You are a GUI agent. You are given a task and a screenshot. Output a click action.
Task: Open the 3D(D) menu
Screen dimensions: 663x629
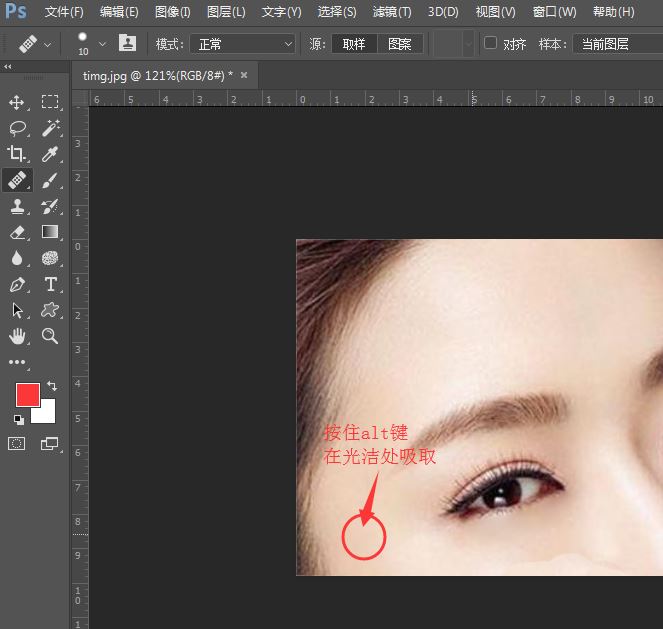[x=443, y=12]
